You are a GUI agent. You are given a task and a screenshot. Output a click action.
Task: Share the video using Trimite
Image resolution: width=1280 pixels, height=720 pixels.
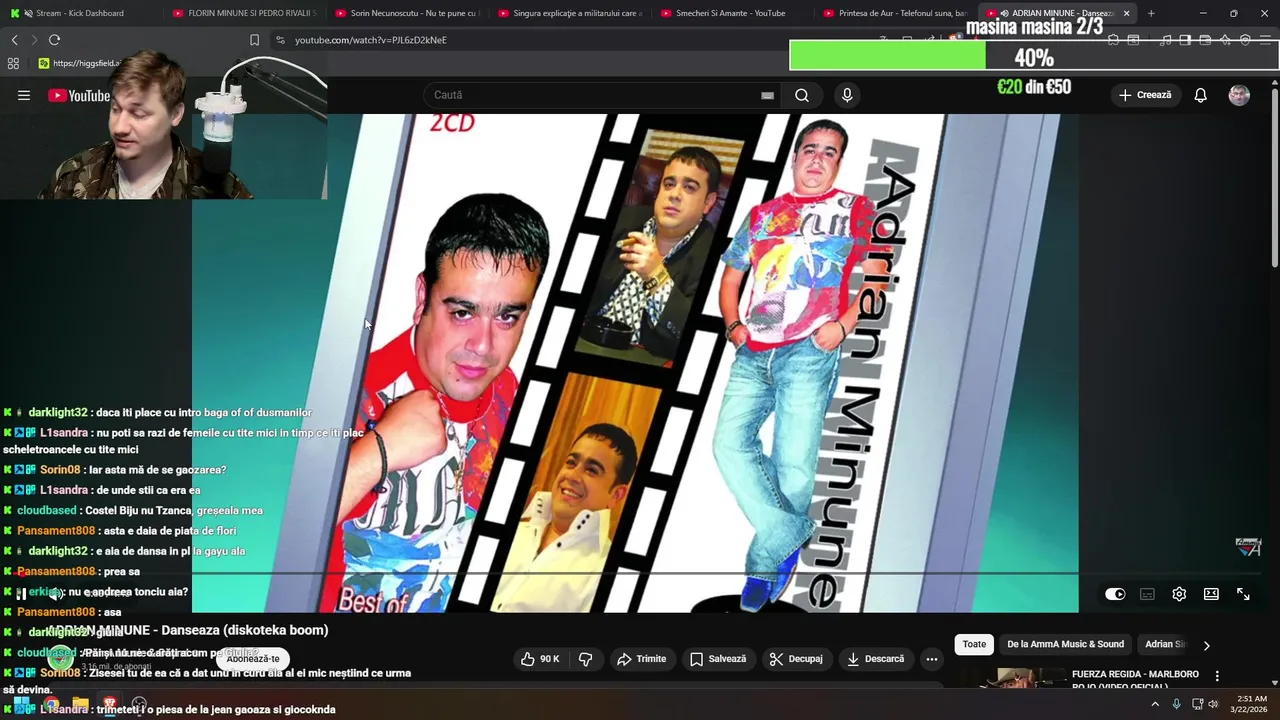[641, 659]
